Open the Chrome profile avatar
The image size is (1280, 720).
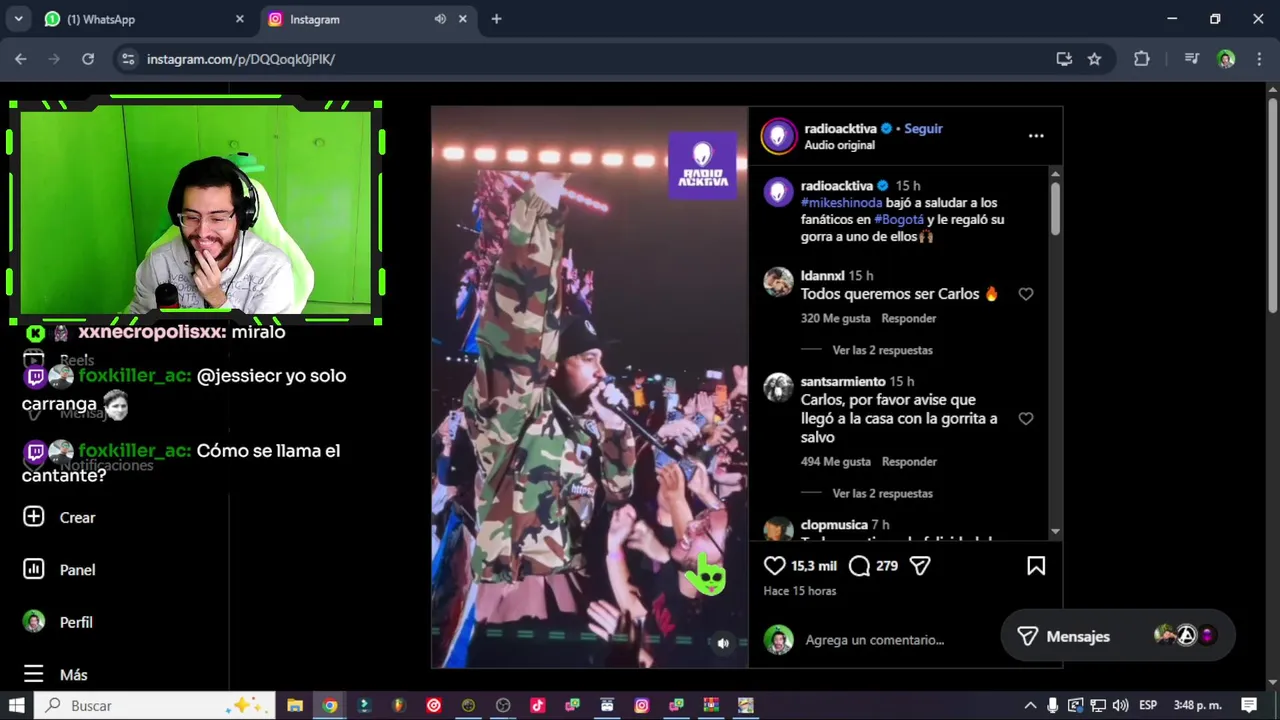pos(1226,59)
